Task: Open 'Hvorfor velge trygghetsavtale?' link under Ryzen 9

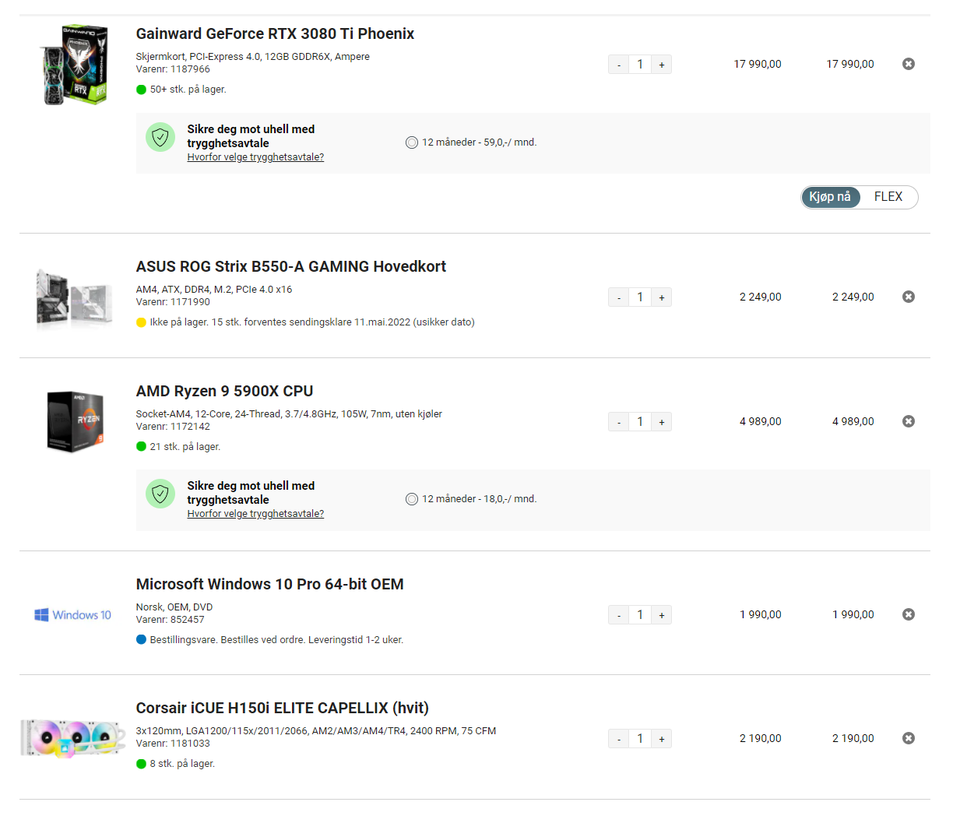Action: point(255,514)
